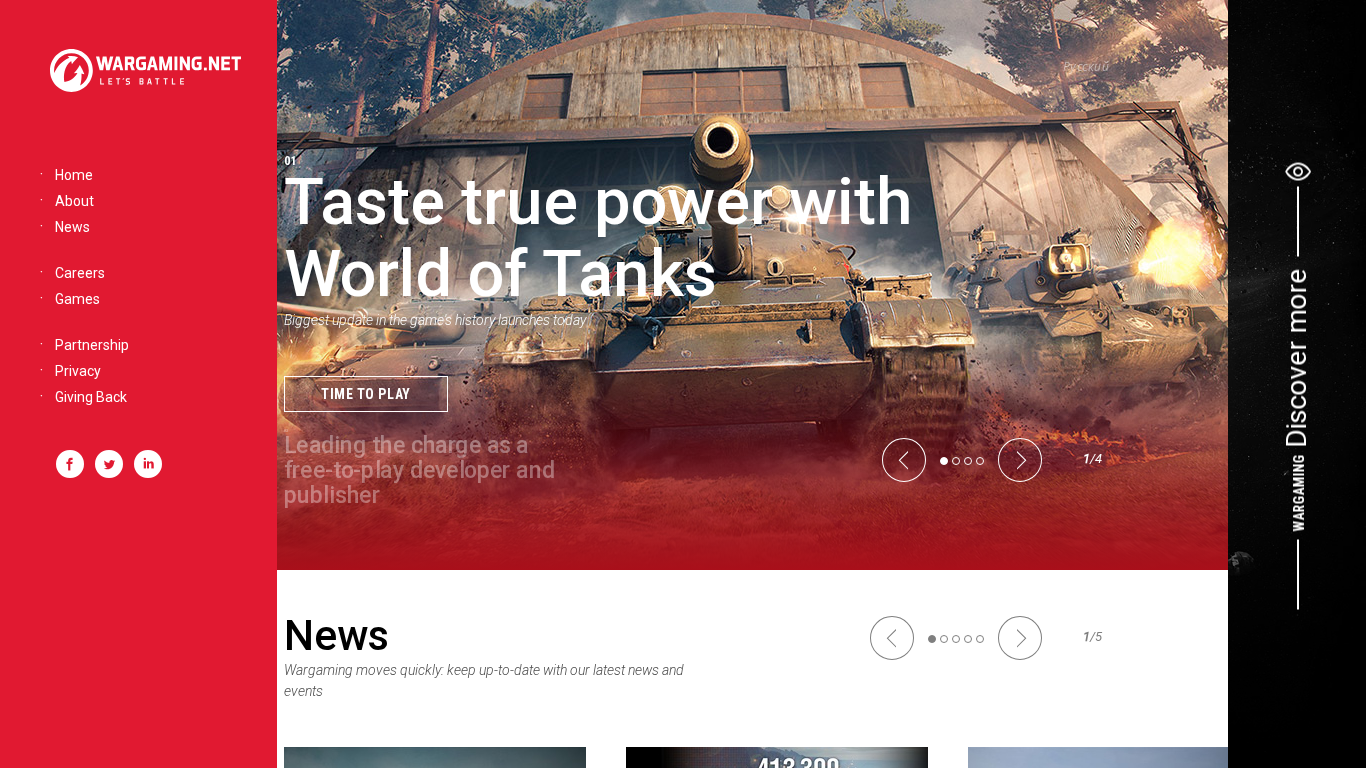Advance to next hero banner slide
Image resolution: width=1366 pixels, height=768 pixels.
coord(1020,460)
